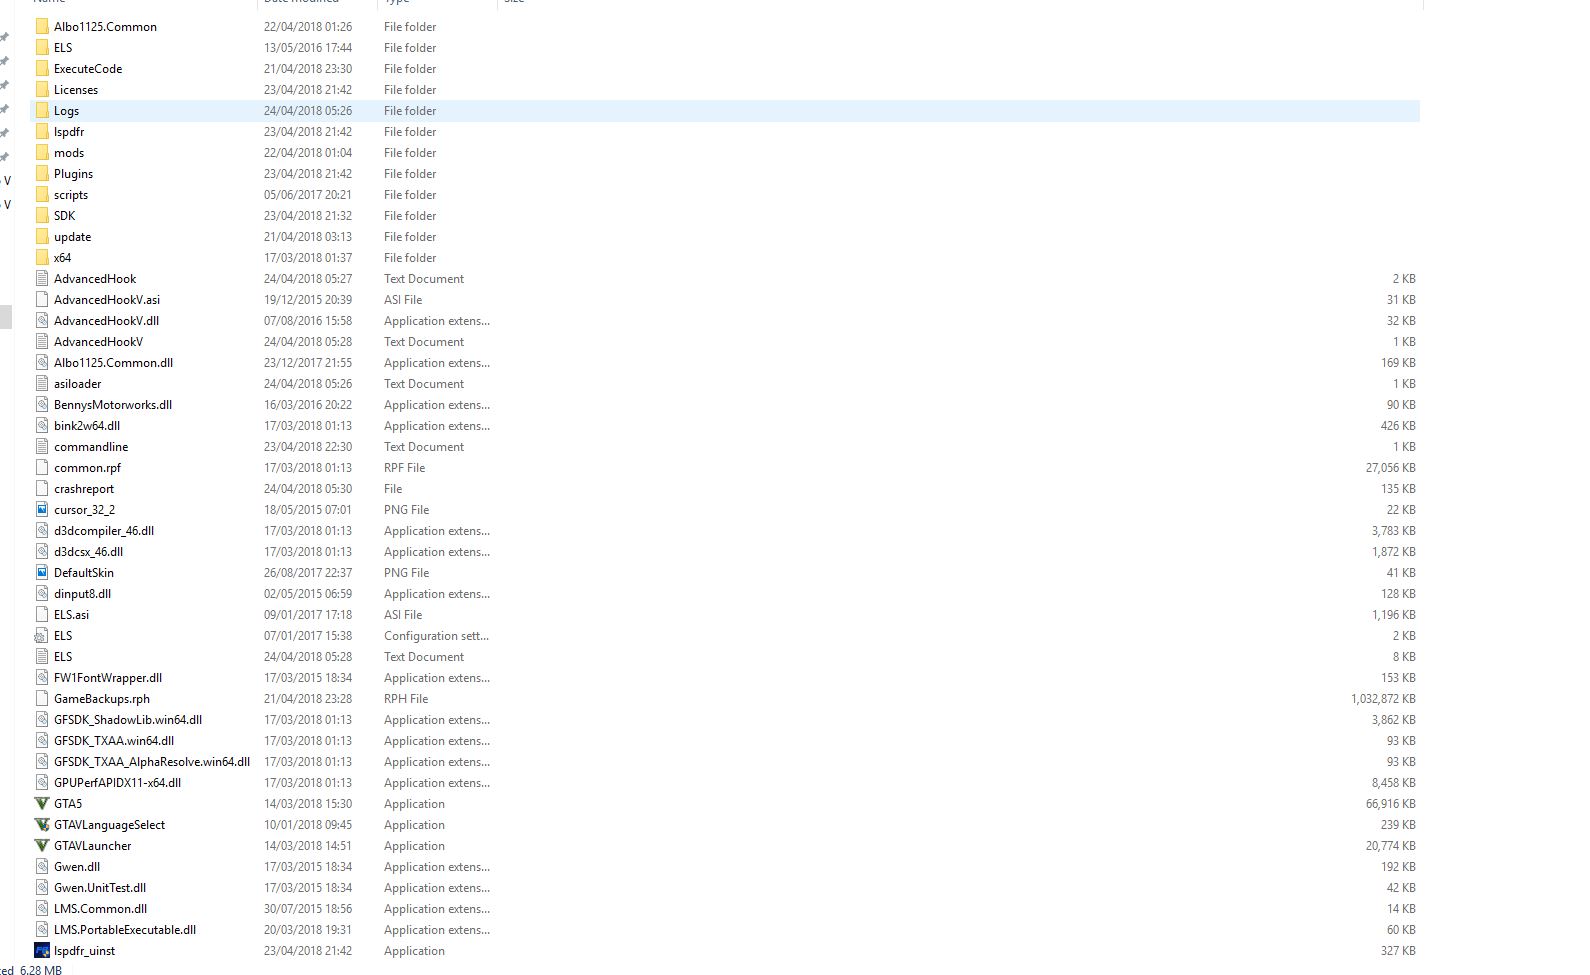Click the GTA5 application icon

[42, 803]
